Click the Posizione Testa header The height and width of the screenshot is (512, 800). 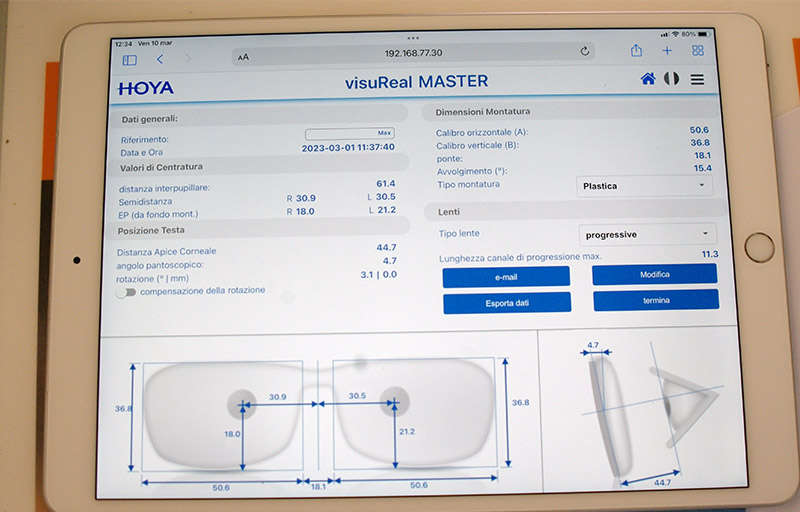tap(259, 229)
